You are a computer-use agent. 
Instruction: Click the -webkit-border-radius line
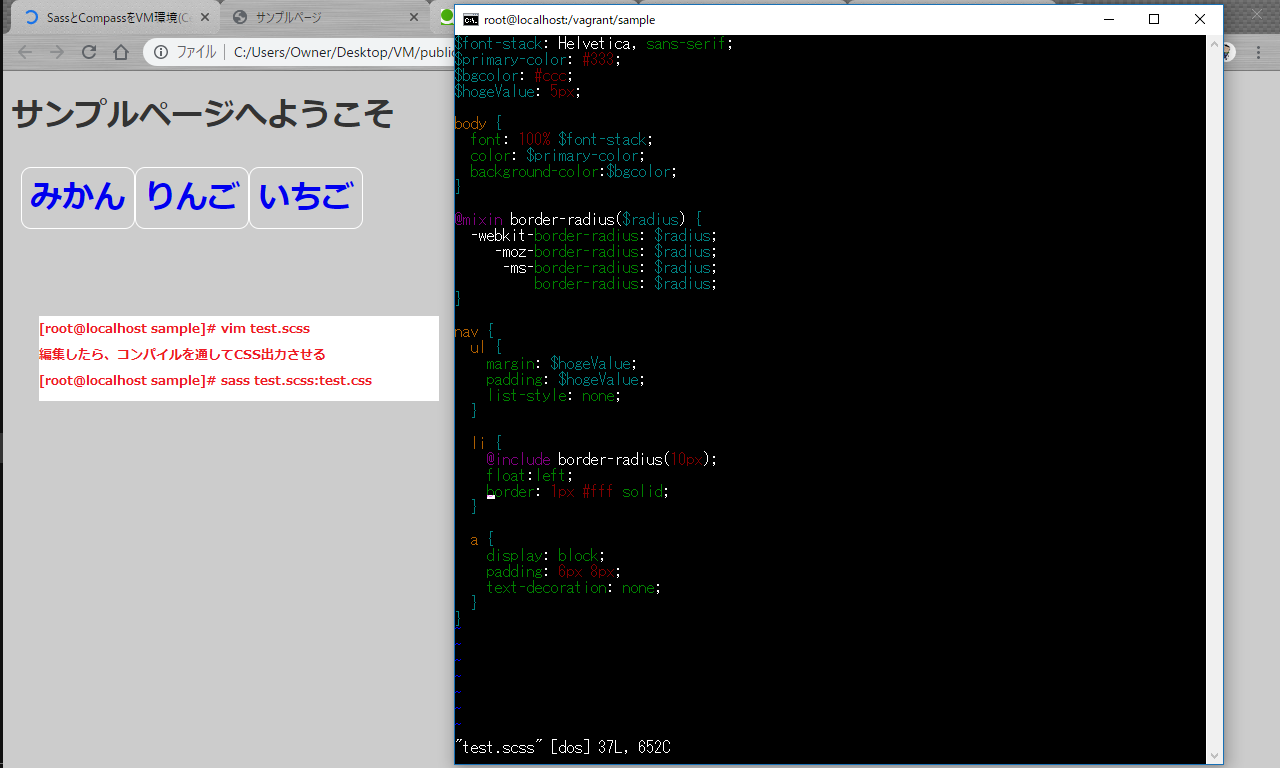point(594,236)
